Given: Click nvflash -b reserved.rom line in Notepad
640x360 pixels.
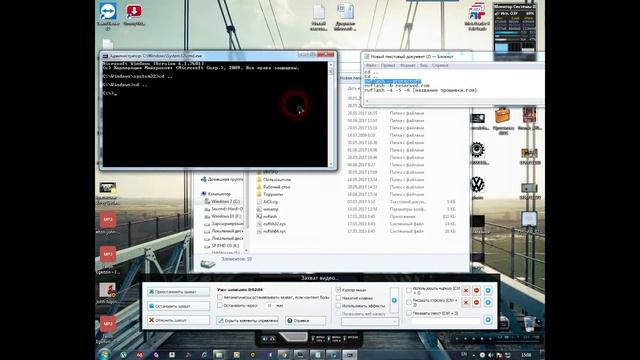Looking at the screenshot, I should (397, 86).
